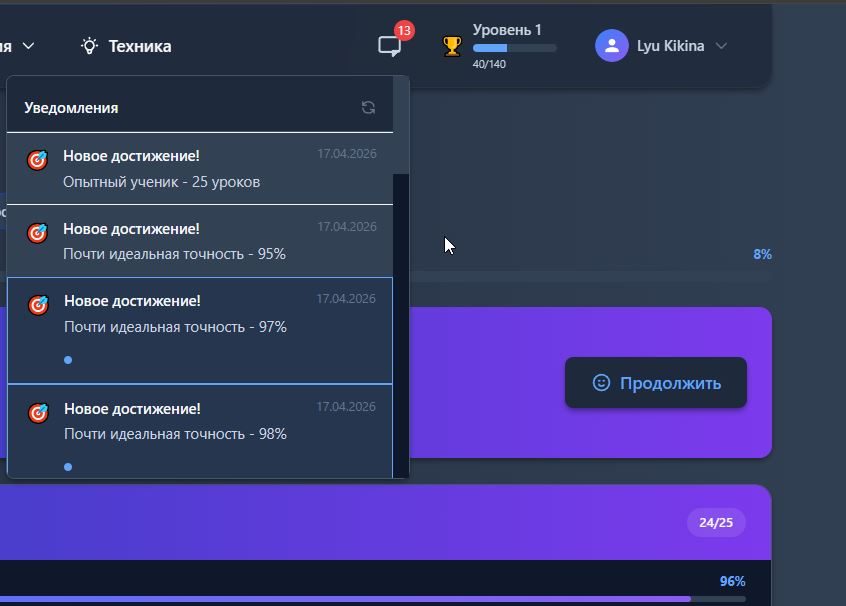846x606 pixels.
Task: Select the Опытный ученик - 25 уроков notification text
Action: coord(161,182)
